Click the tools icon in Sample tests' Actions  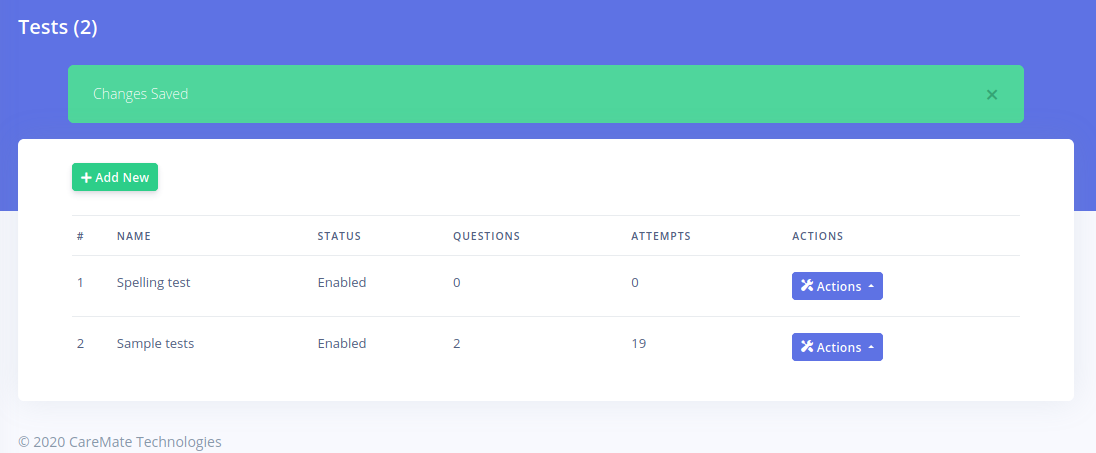(x=807, y=347)
